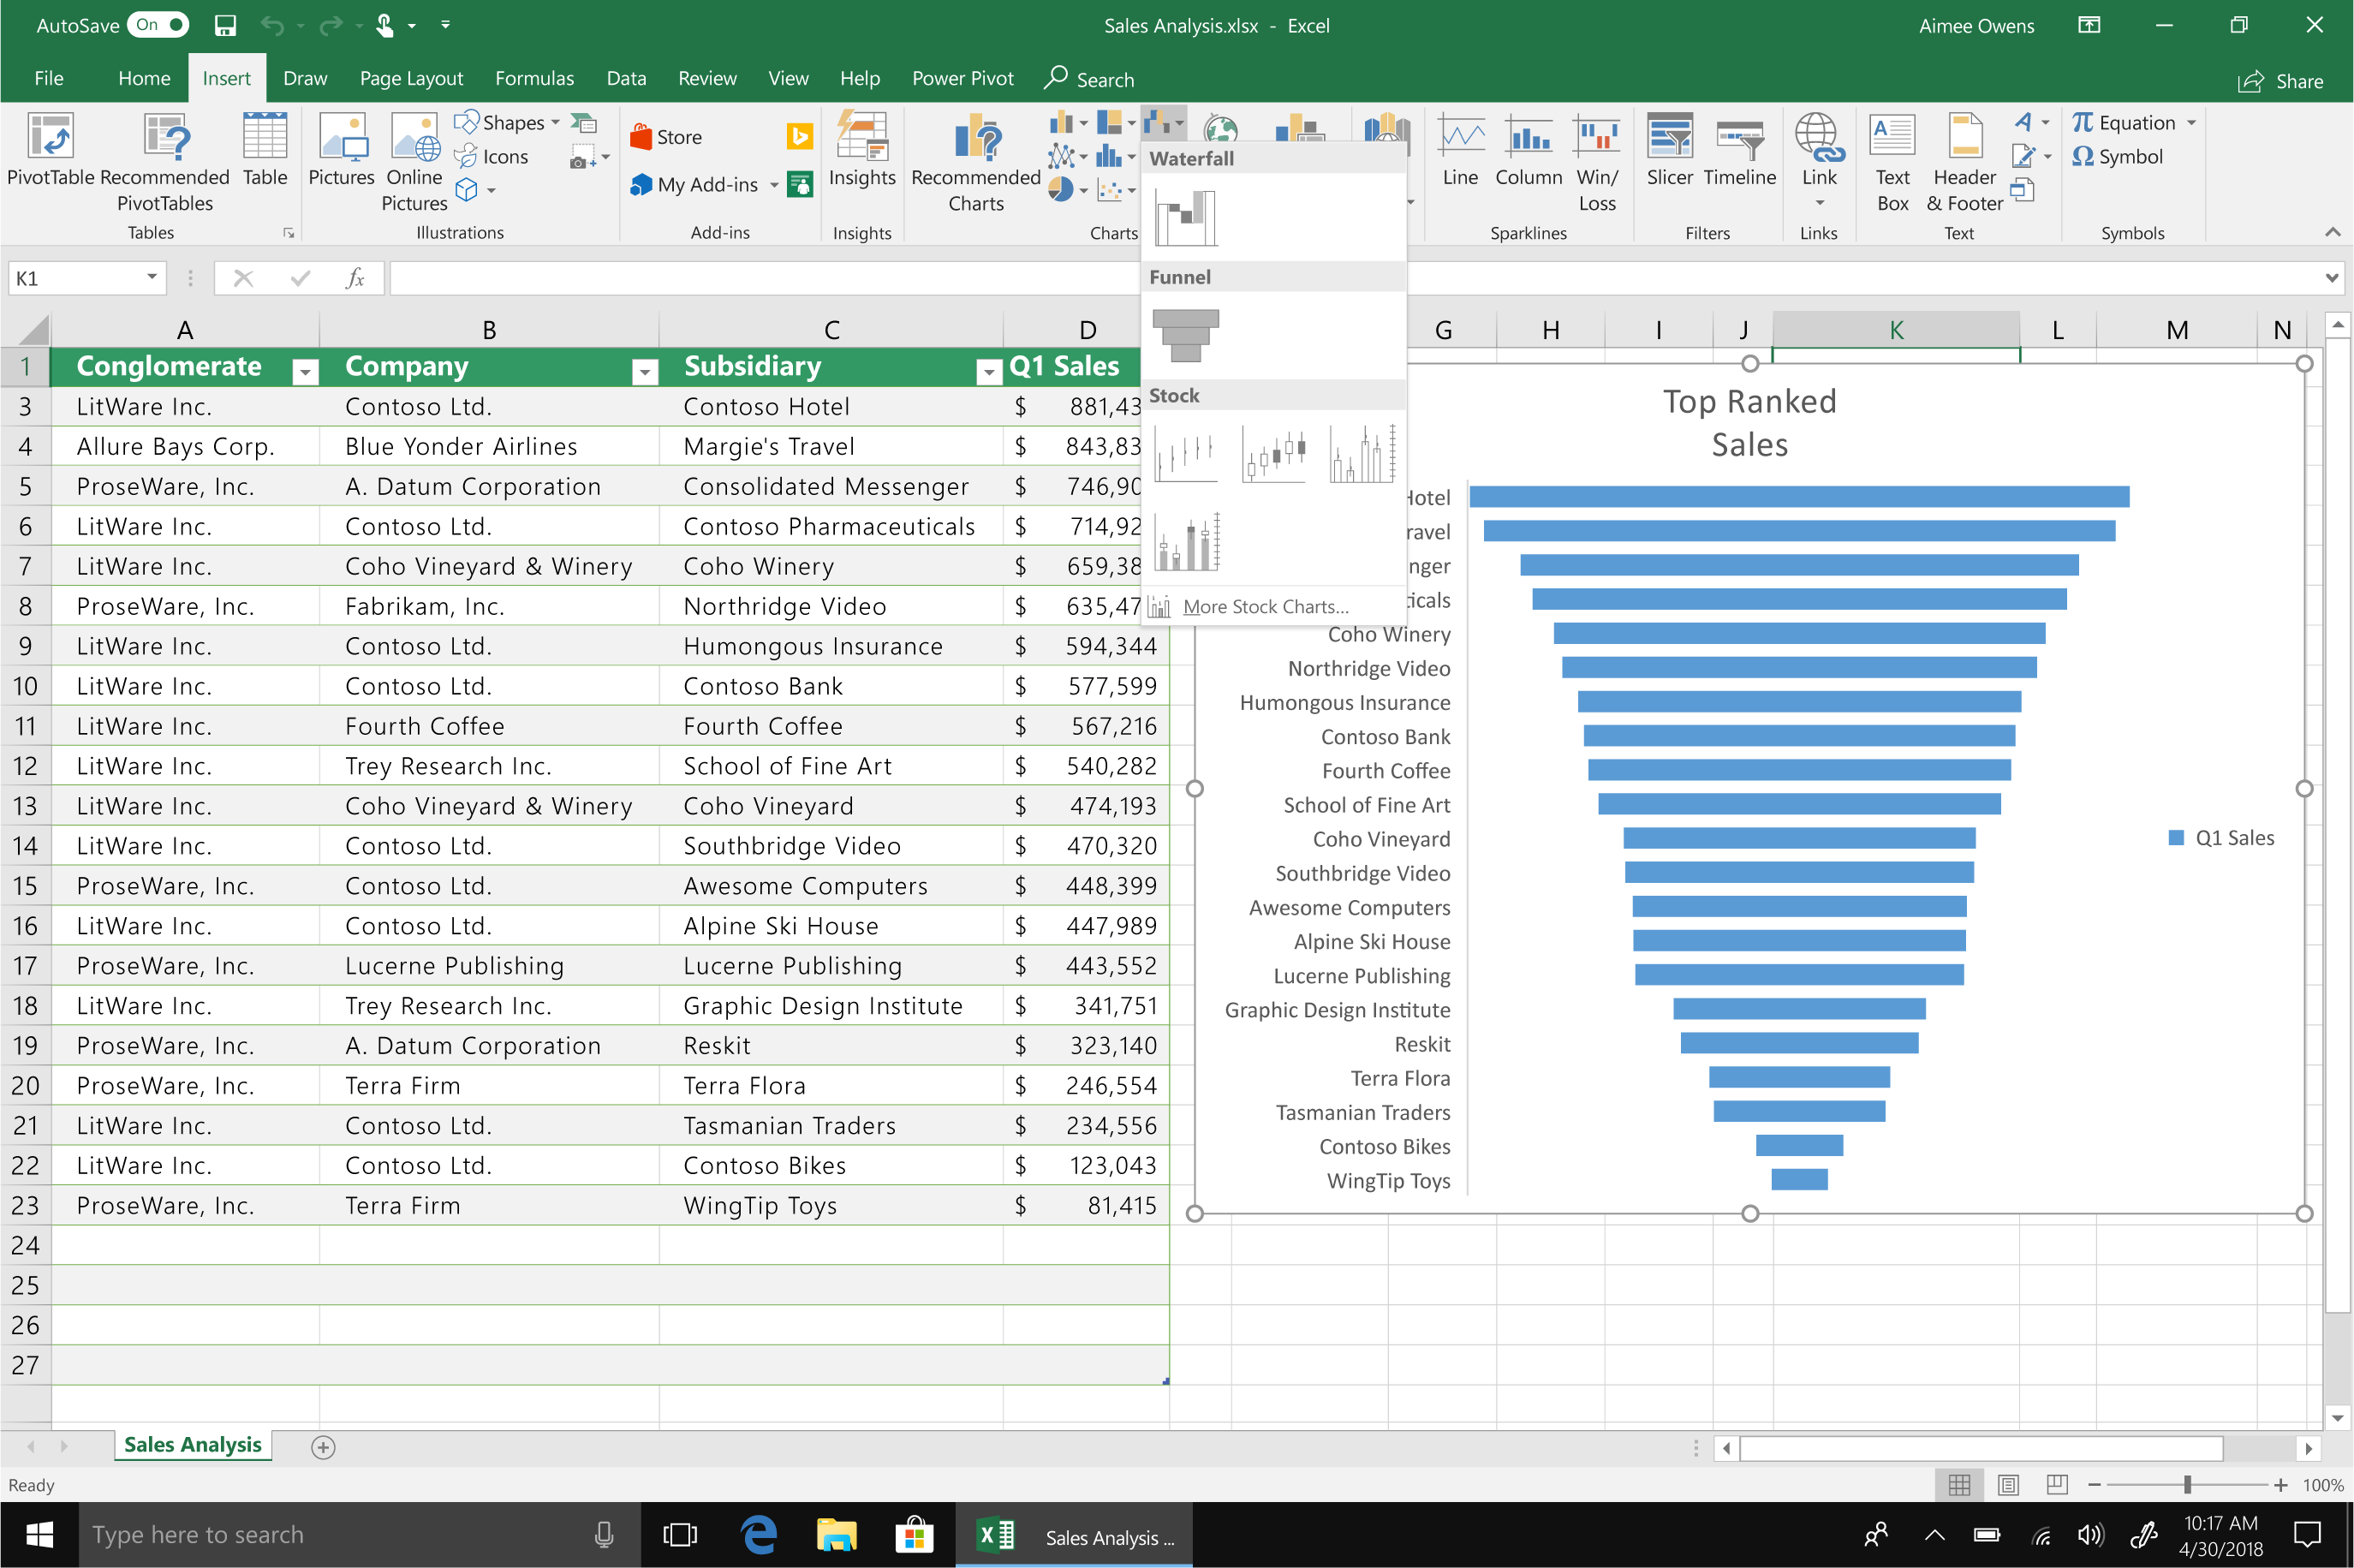
Task: Save the workbook from the quick access toolbar
Action: [x=225, y=25]
